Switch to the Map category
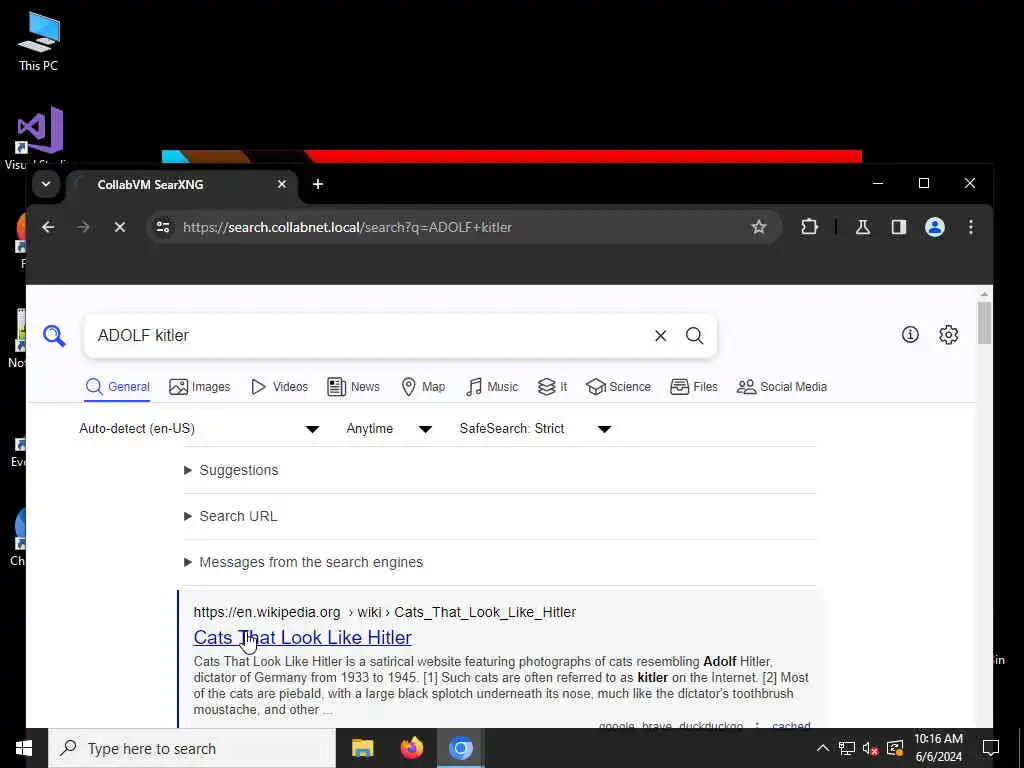The image size is (1024, 768). (423, 387)
